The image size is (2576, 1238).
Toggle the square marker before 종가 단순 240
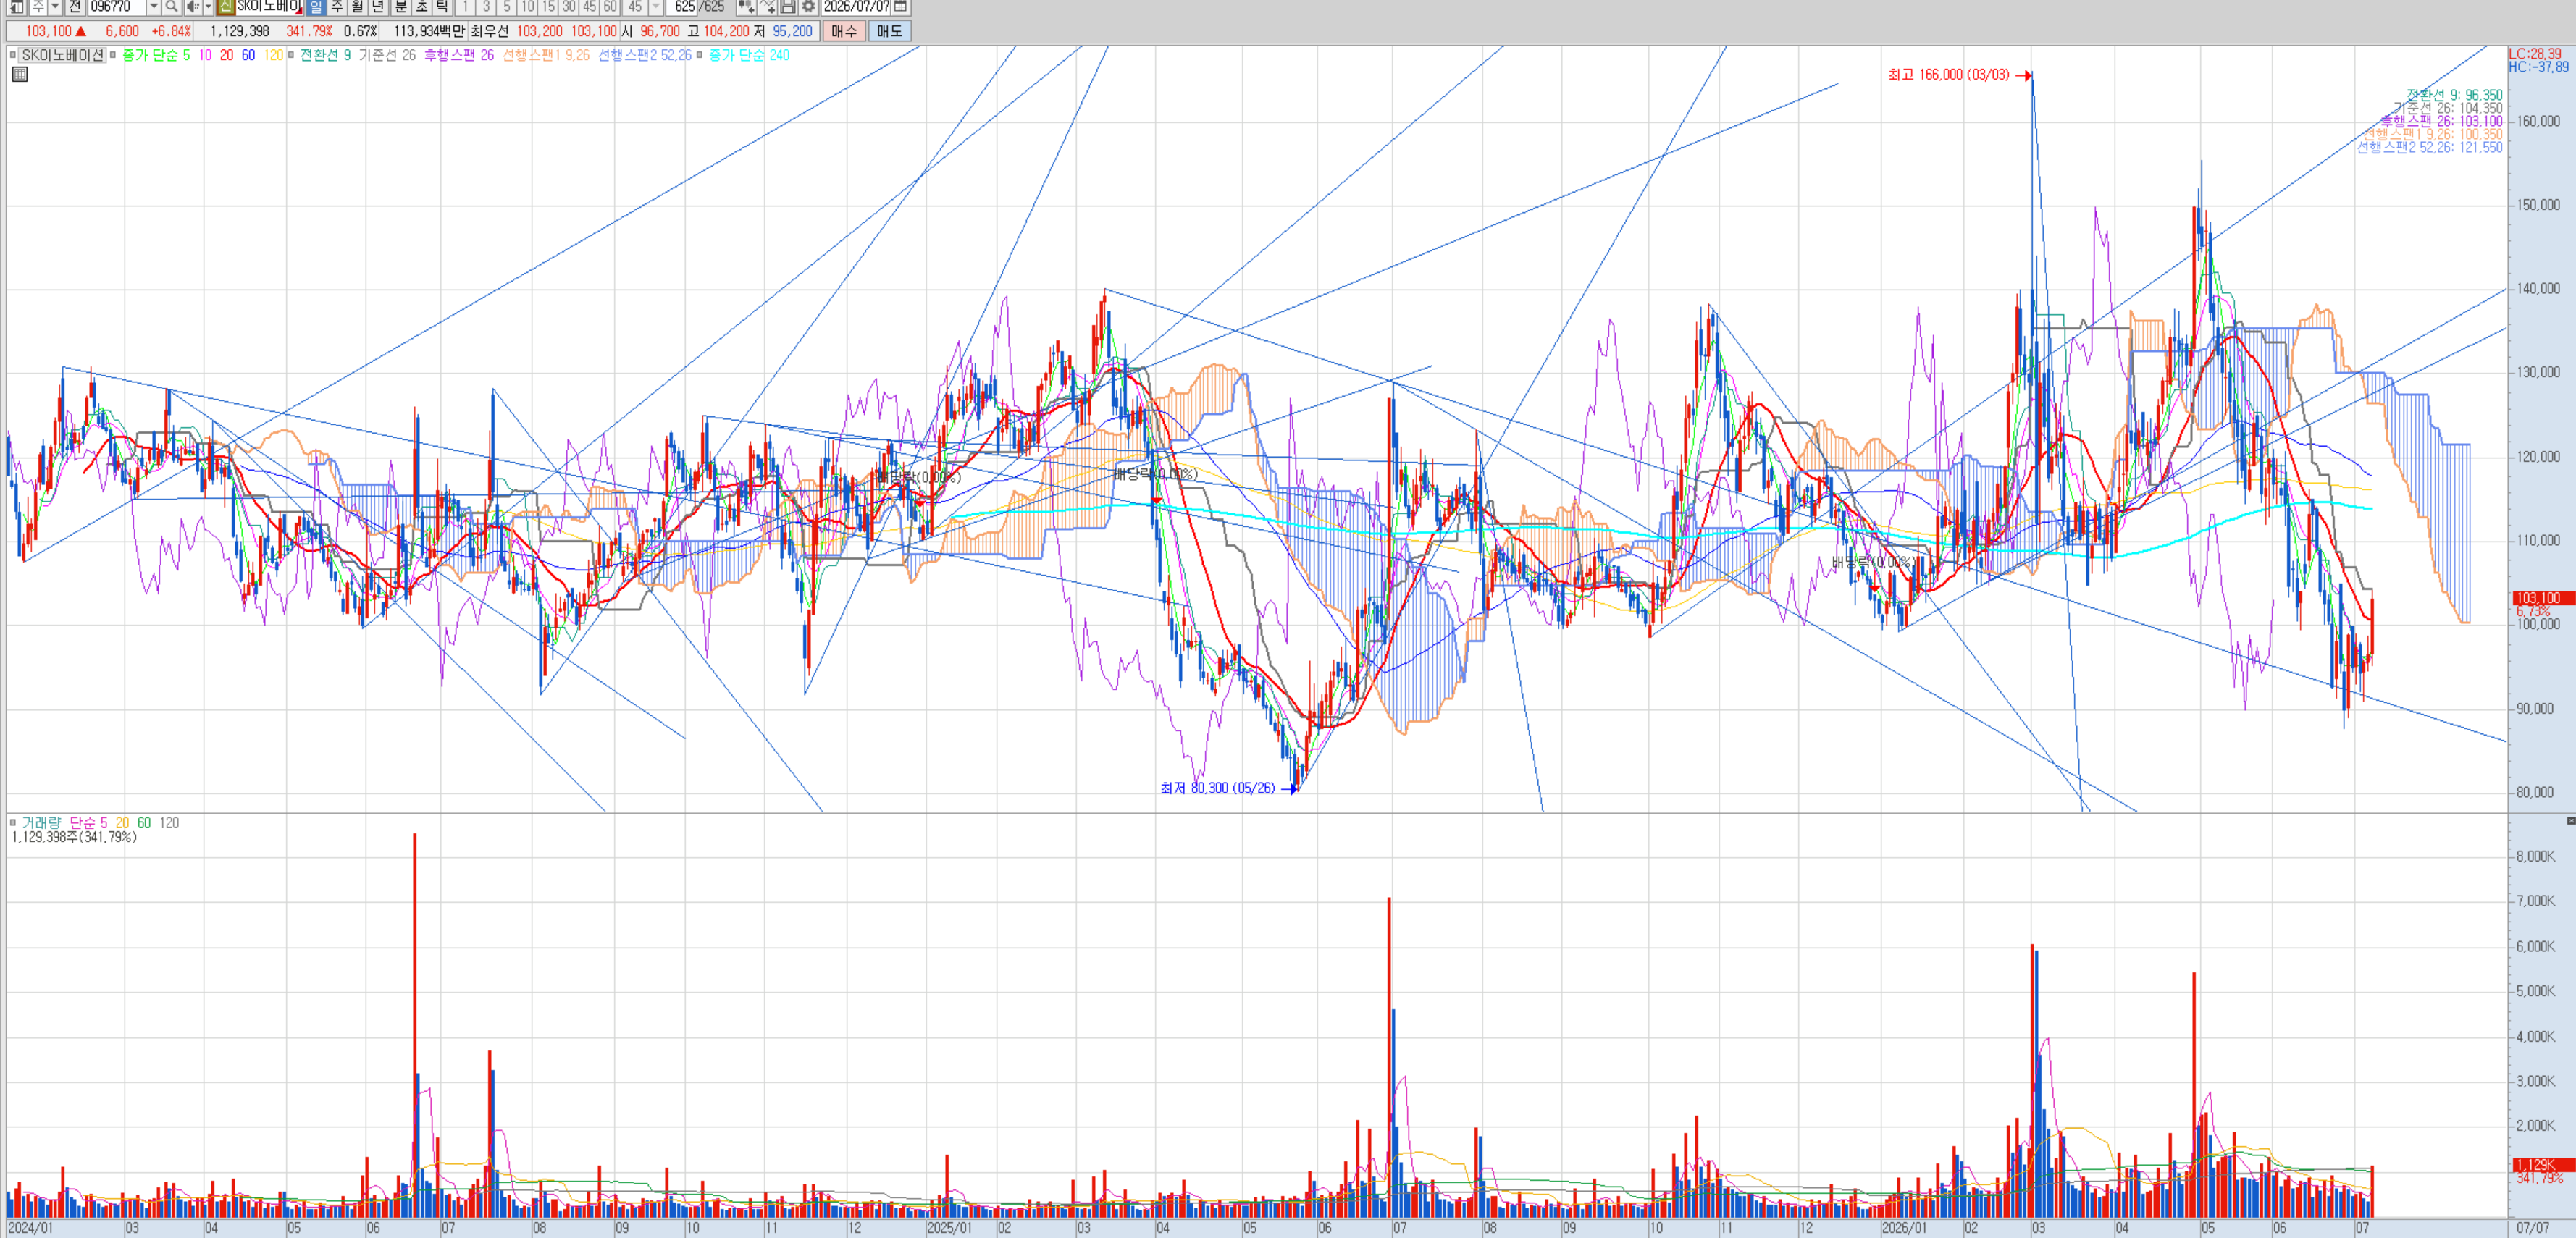coord(699,55)
